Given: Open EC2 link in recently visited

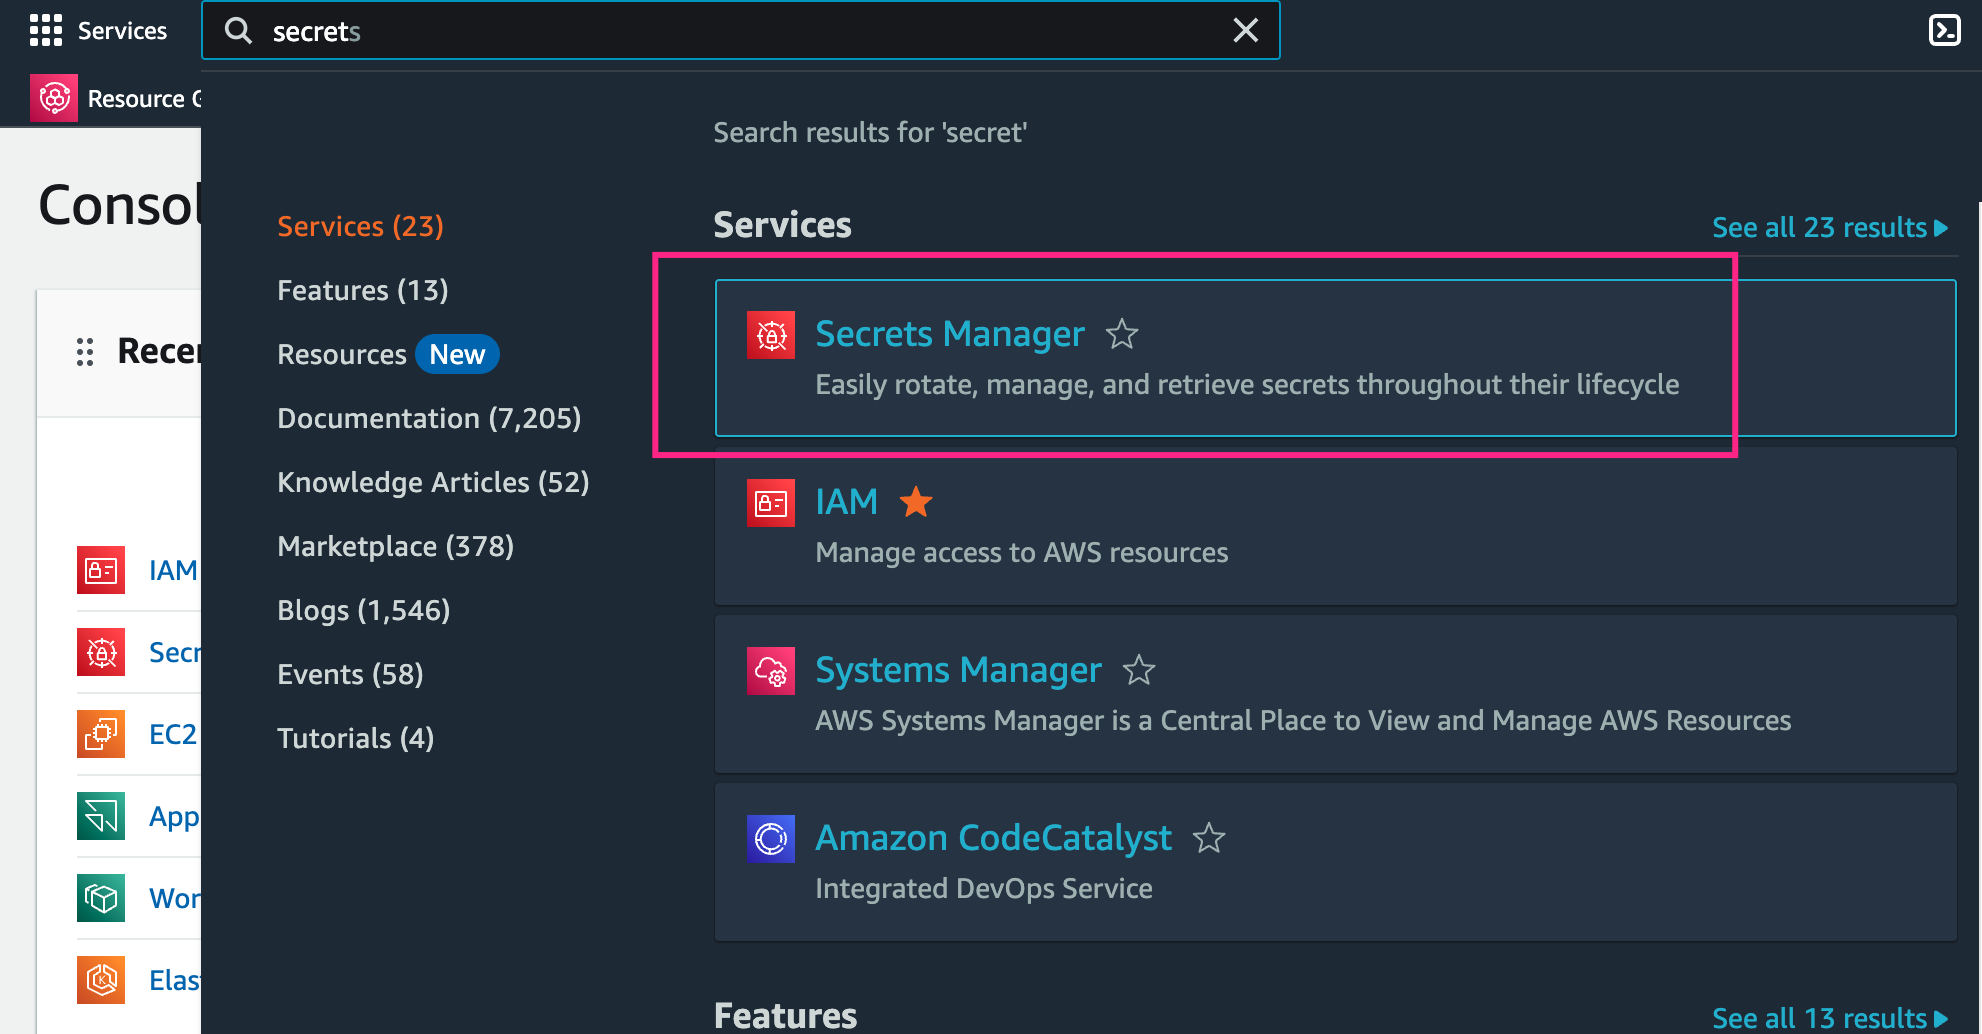Looking at the screenshot, I should pos(173,734).
